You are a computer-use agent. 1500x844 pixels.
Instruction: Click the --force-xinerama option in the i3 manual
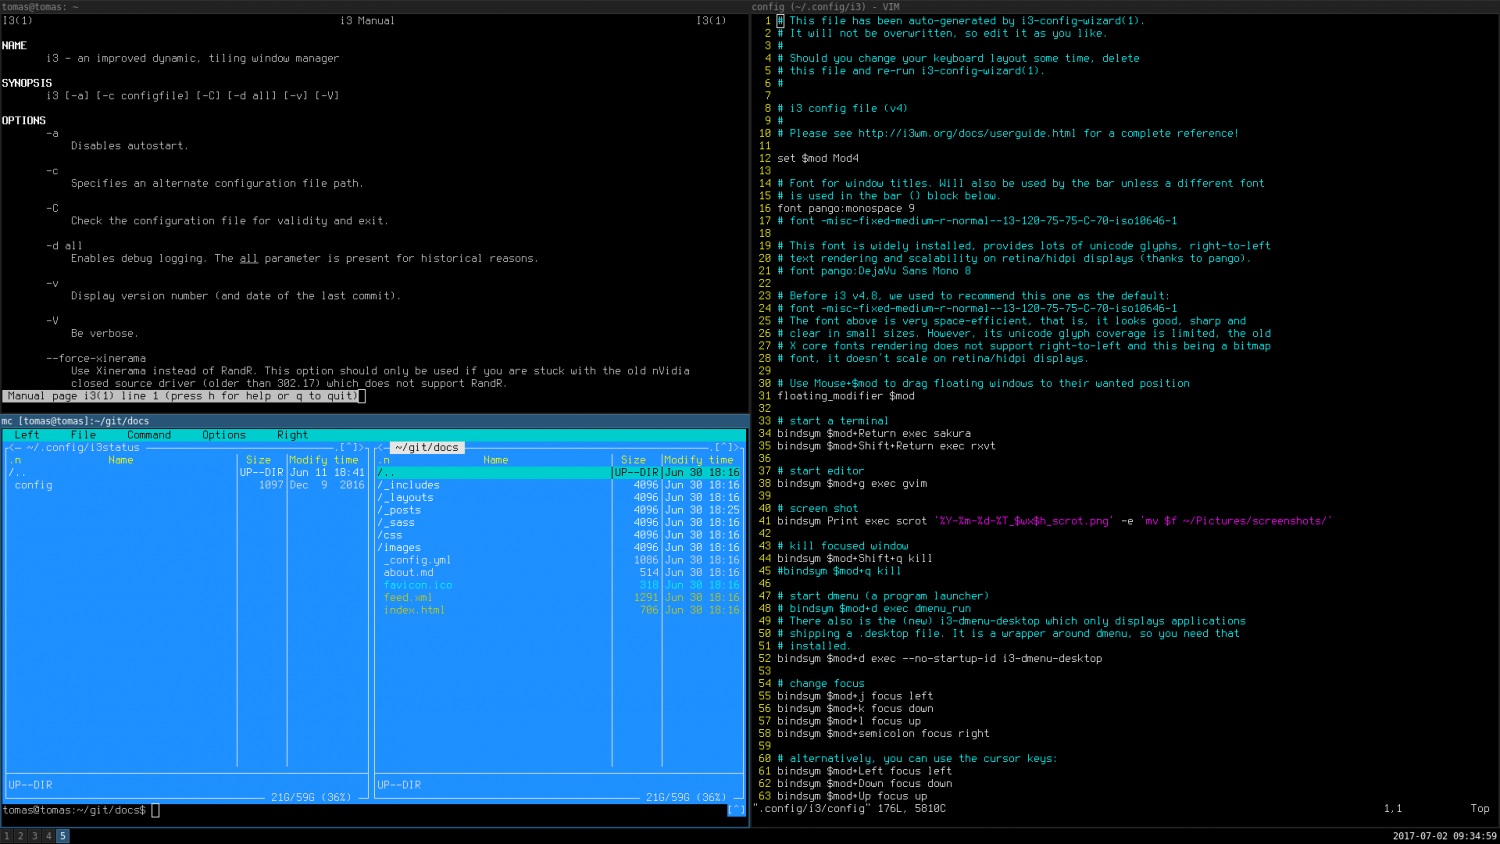tap(96, 358)
